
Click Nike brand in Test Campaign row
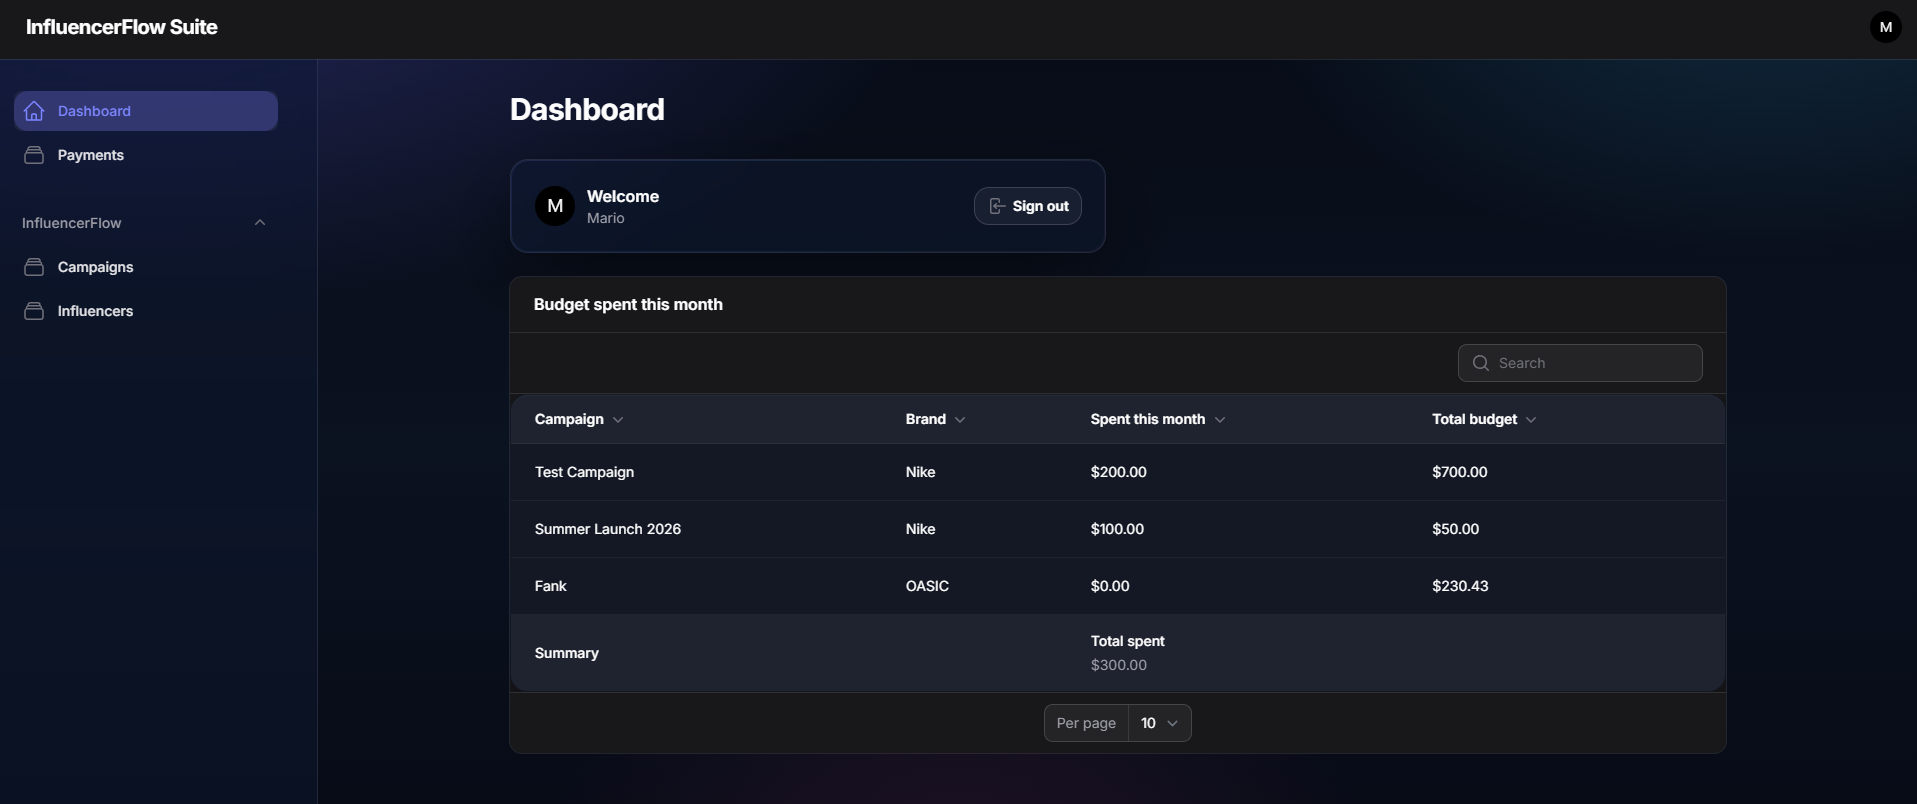(921, 472)
